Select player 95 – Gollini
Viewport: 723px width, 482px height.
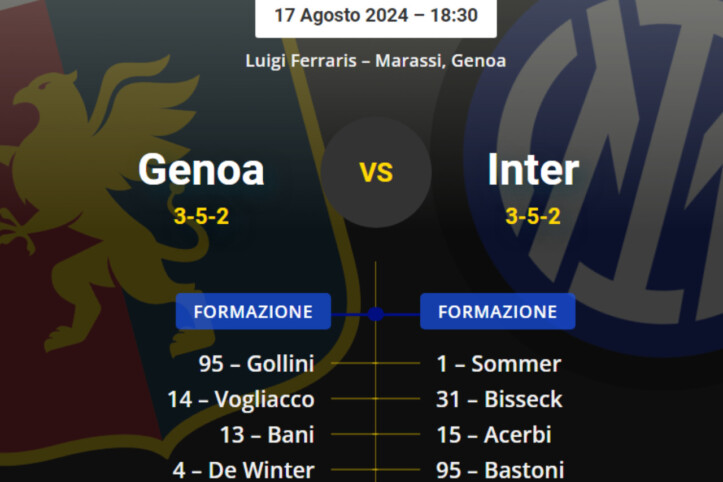[x=256, y=364]
